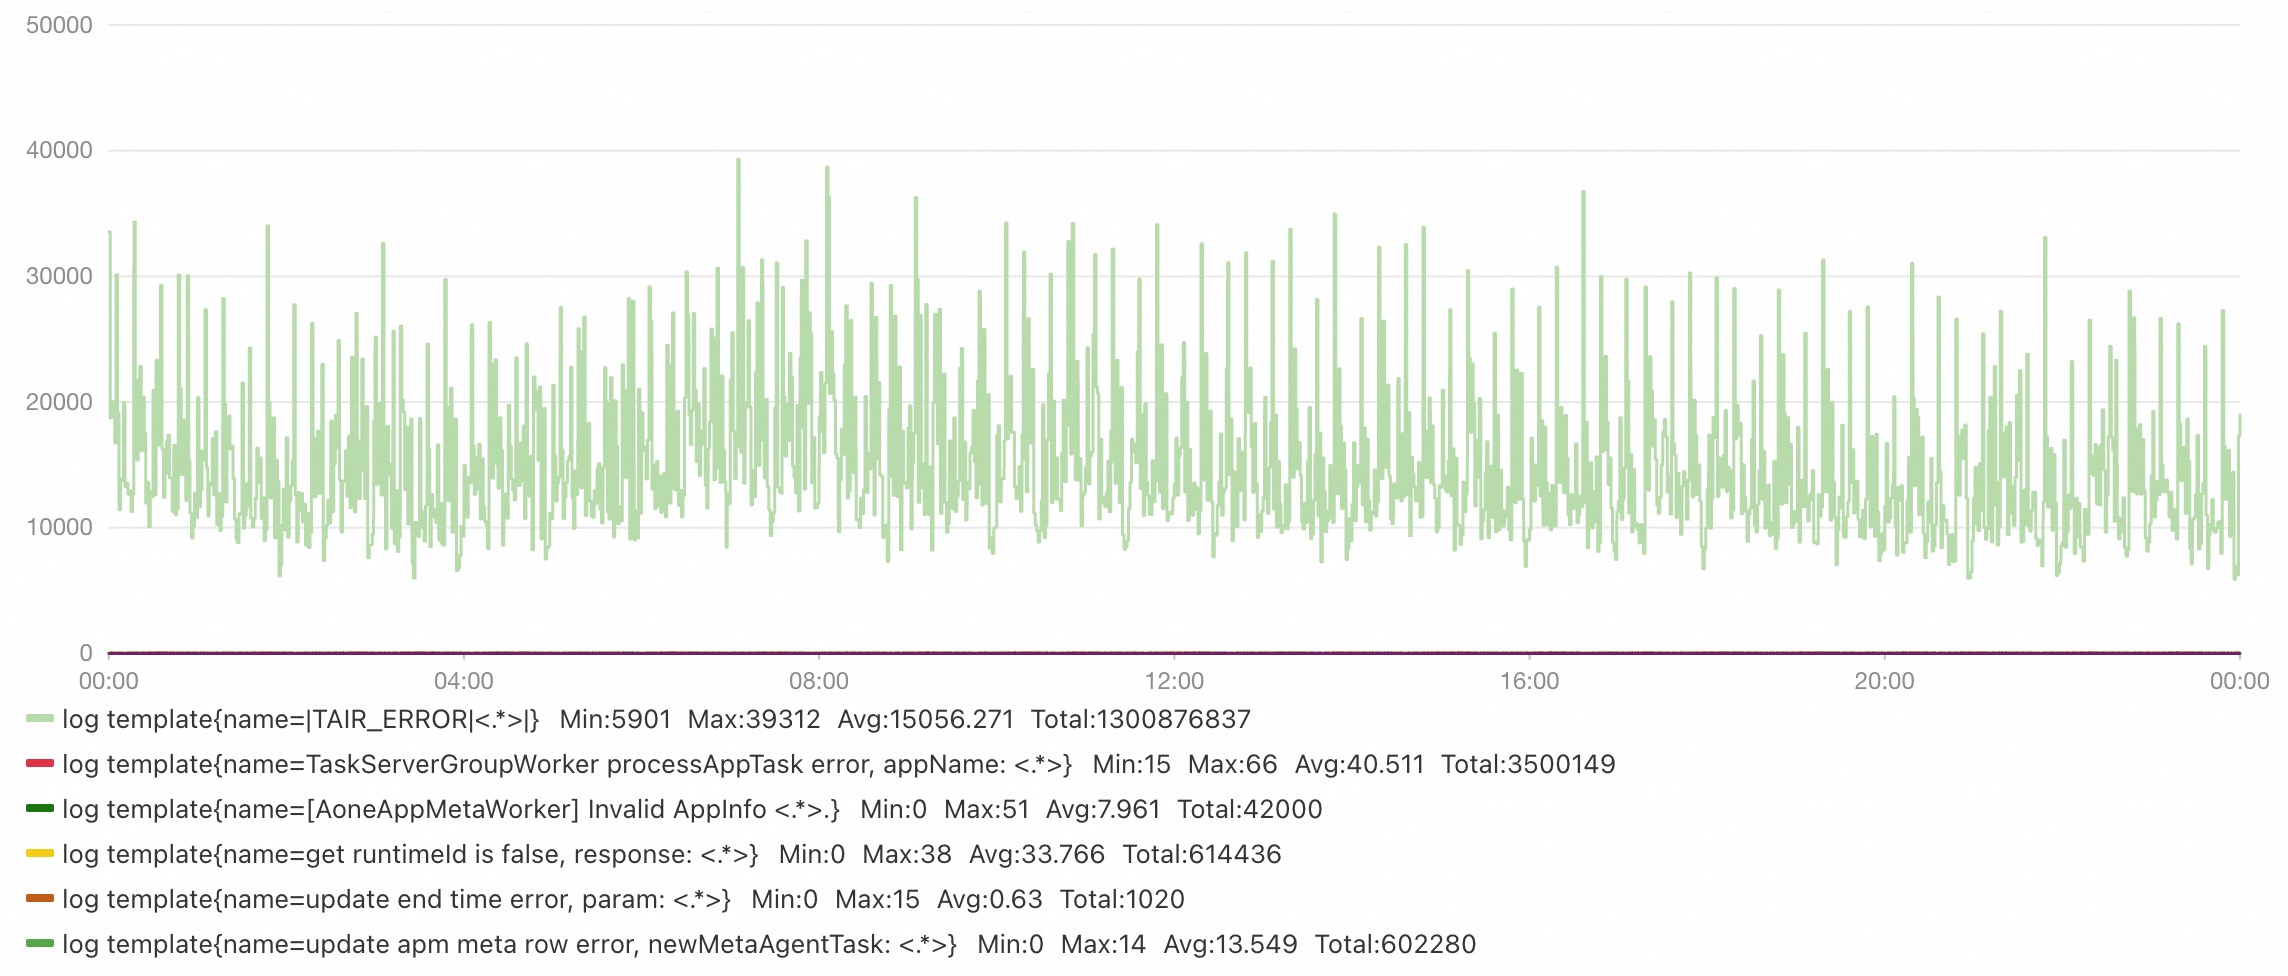Click the 10000 y-axis label
2288x976 pixels.
(59, 527)
